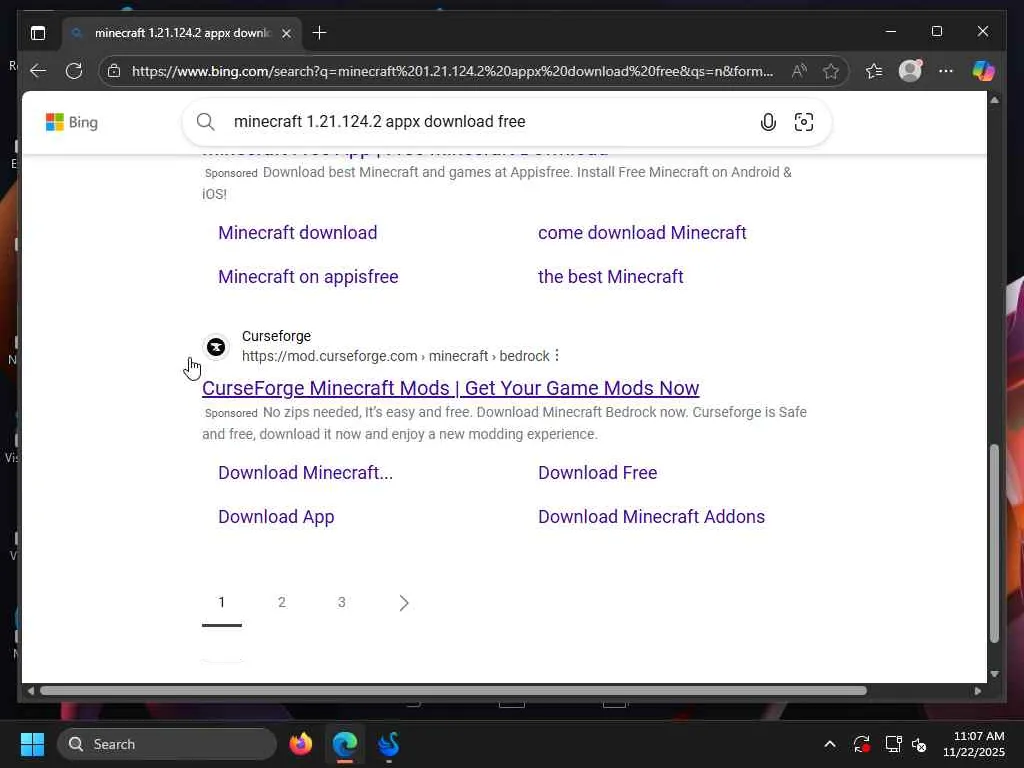Click the vertical scrollbar thumb
The width and height of the screenshot is (1024, 768).
click(x=994, y=543)
